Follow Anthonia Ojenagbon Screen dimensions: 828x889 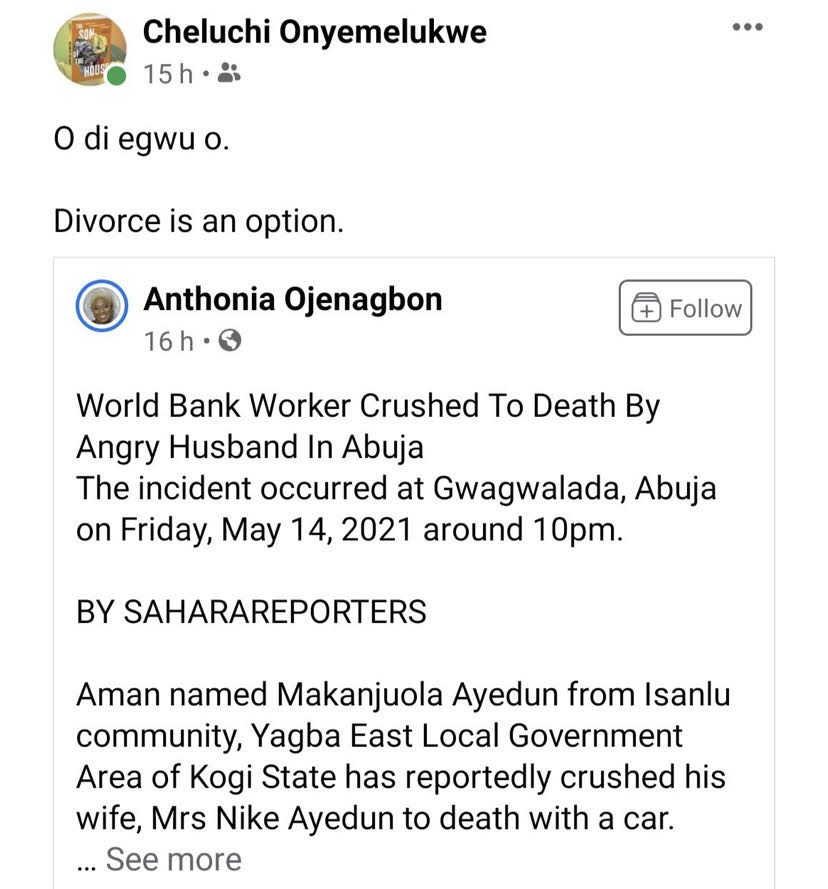pyautogui.click(x=685, y=308)
